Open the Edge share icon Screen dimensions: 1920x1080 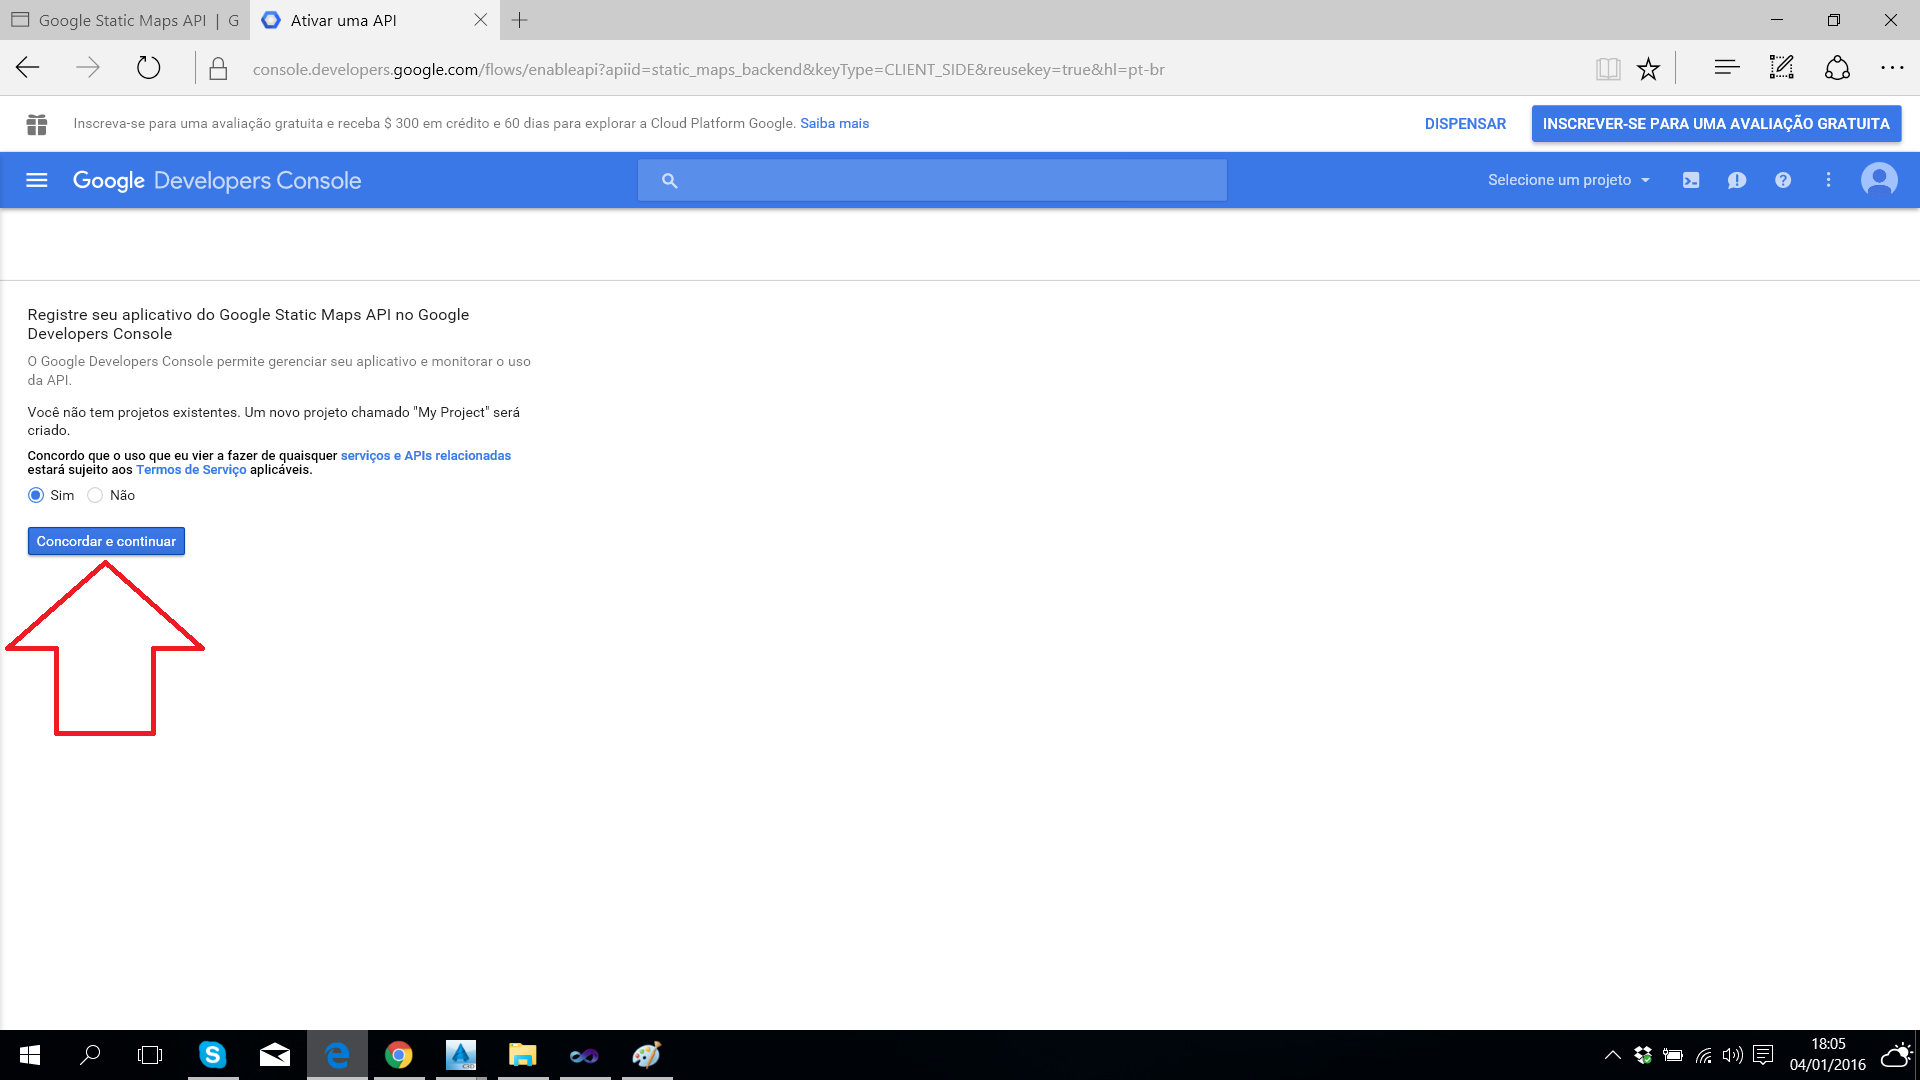[x=1837, y=68]
